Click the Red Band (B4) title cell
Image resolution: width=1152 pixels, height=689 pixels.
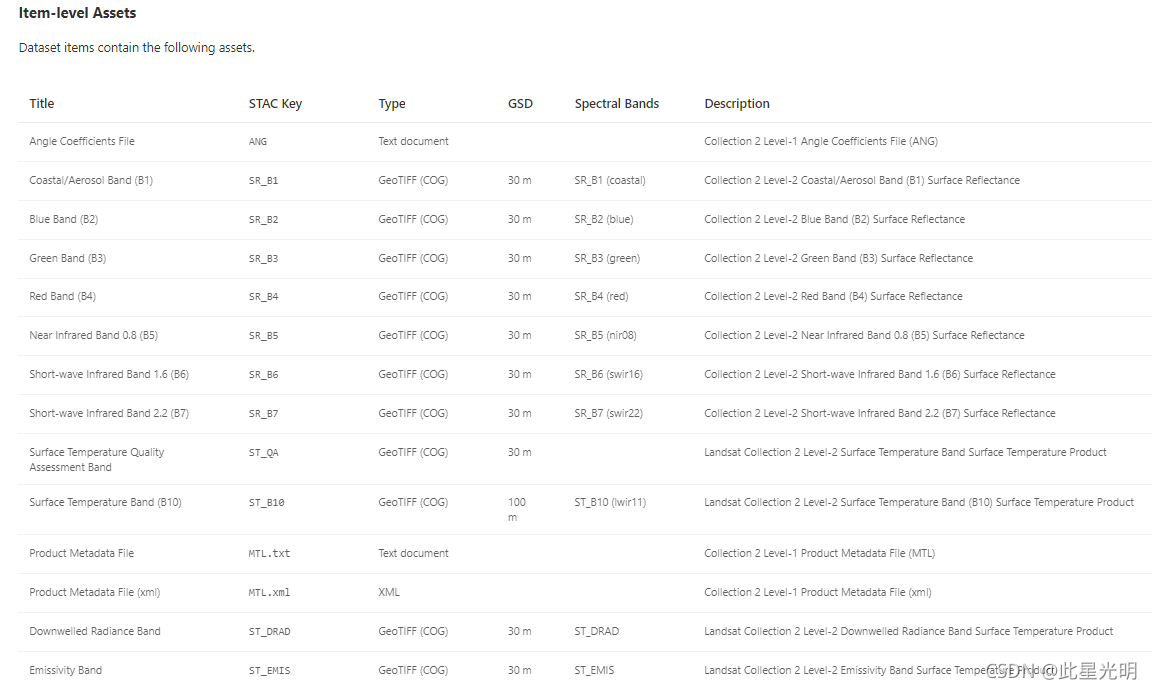63,297
